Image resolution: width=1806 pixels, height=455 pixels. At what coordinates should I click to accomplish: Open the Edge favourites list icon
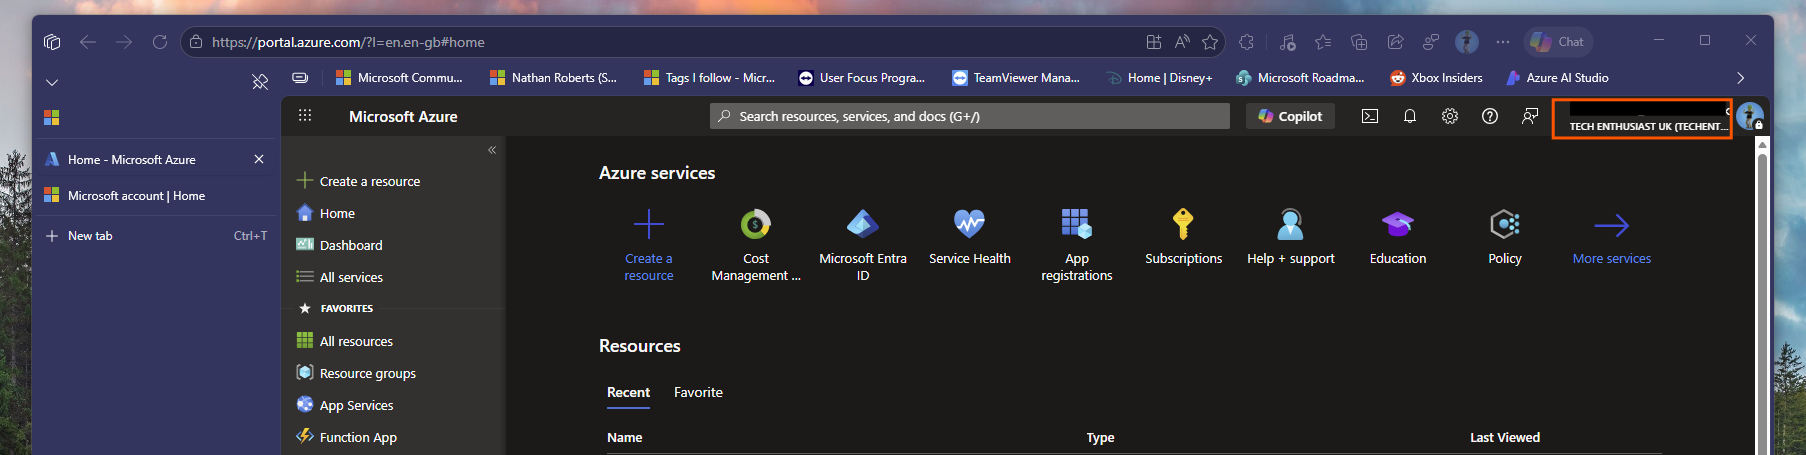[x=1323, y=42]
